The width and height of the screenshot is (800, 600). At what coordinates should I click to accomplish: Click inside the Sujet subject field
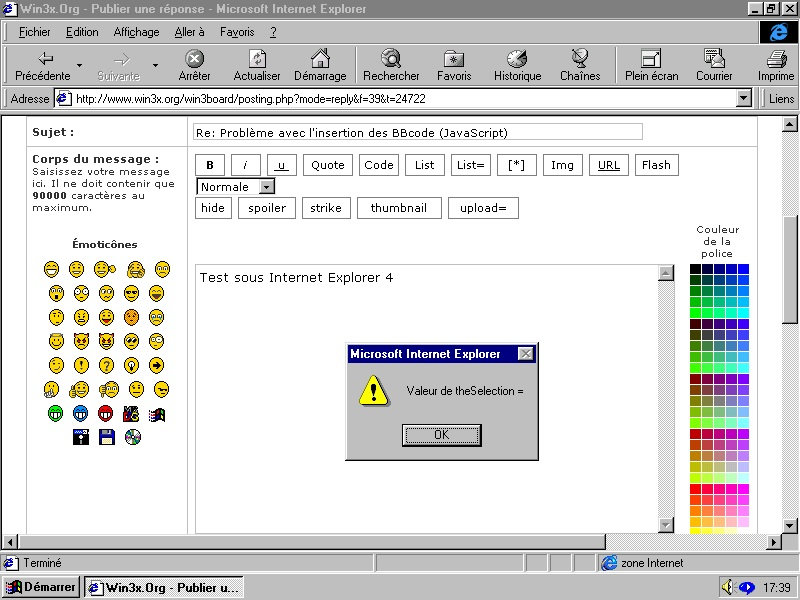point(417,133)
